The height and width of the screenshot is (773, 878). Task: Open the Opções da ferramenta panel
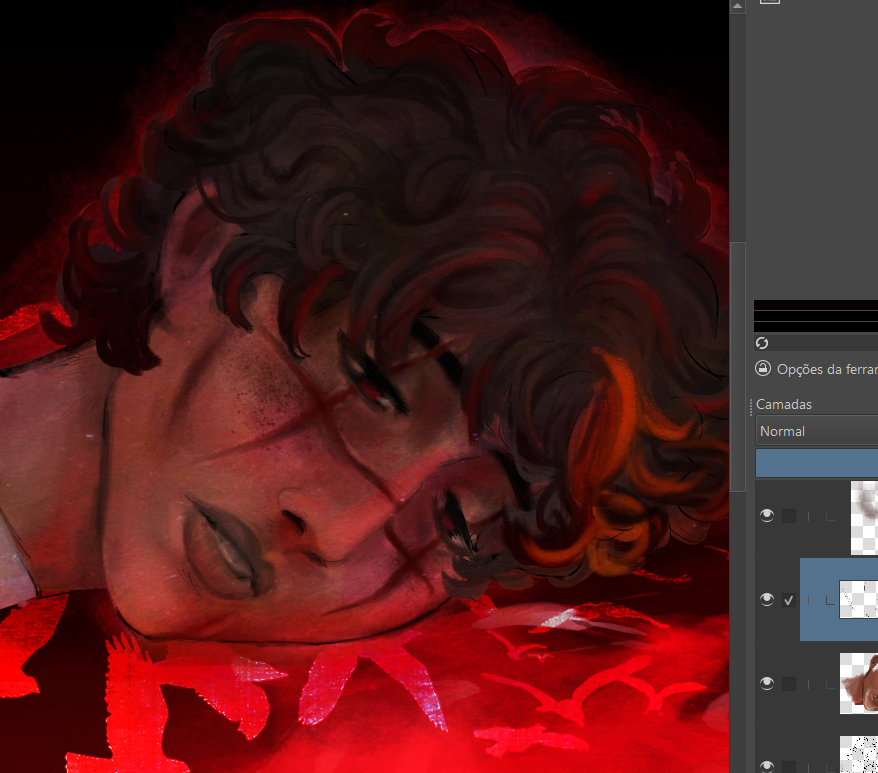(826, 369)
